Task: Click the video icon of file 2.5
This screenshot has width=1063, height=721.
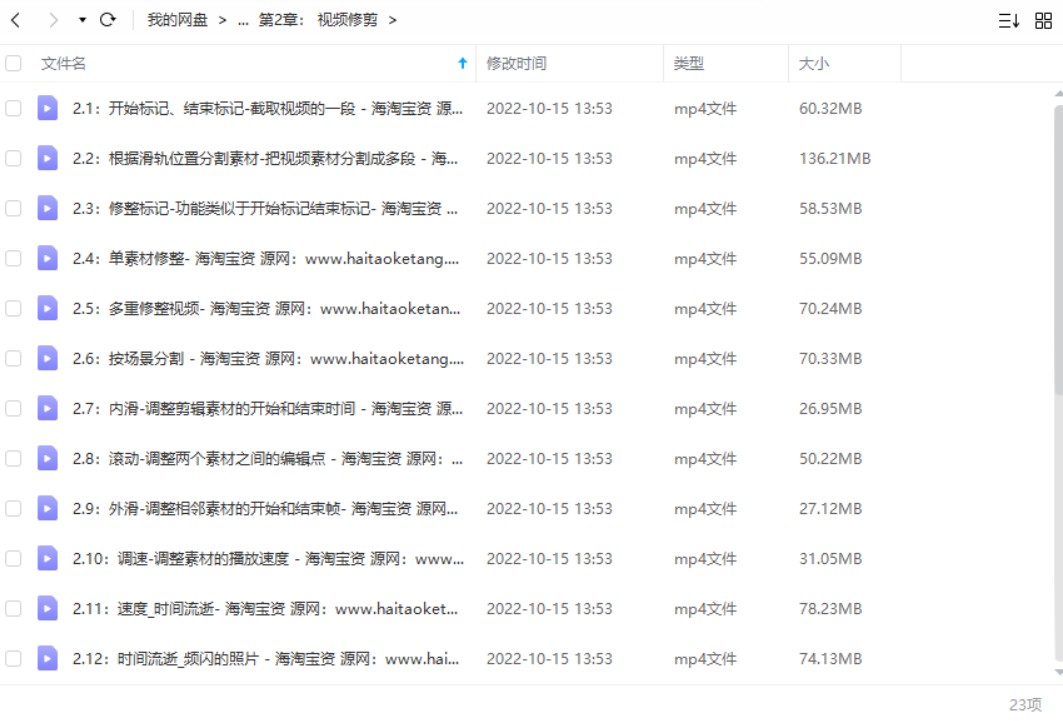Action: coord(47,308)
